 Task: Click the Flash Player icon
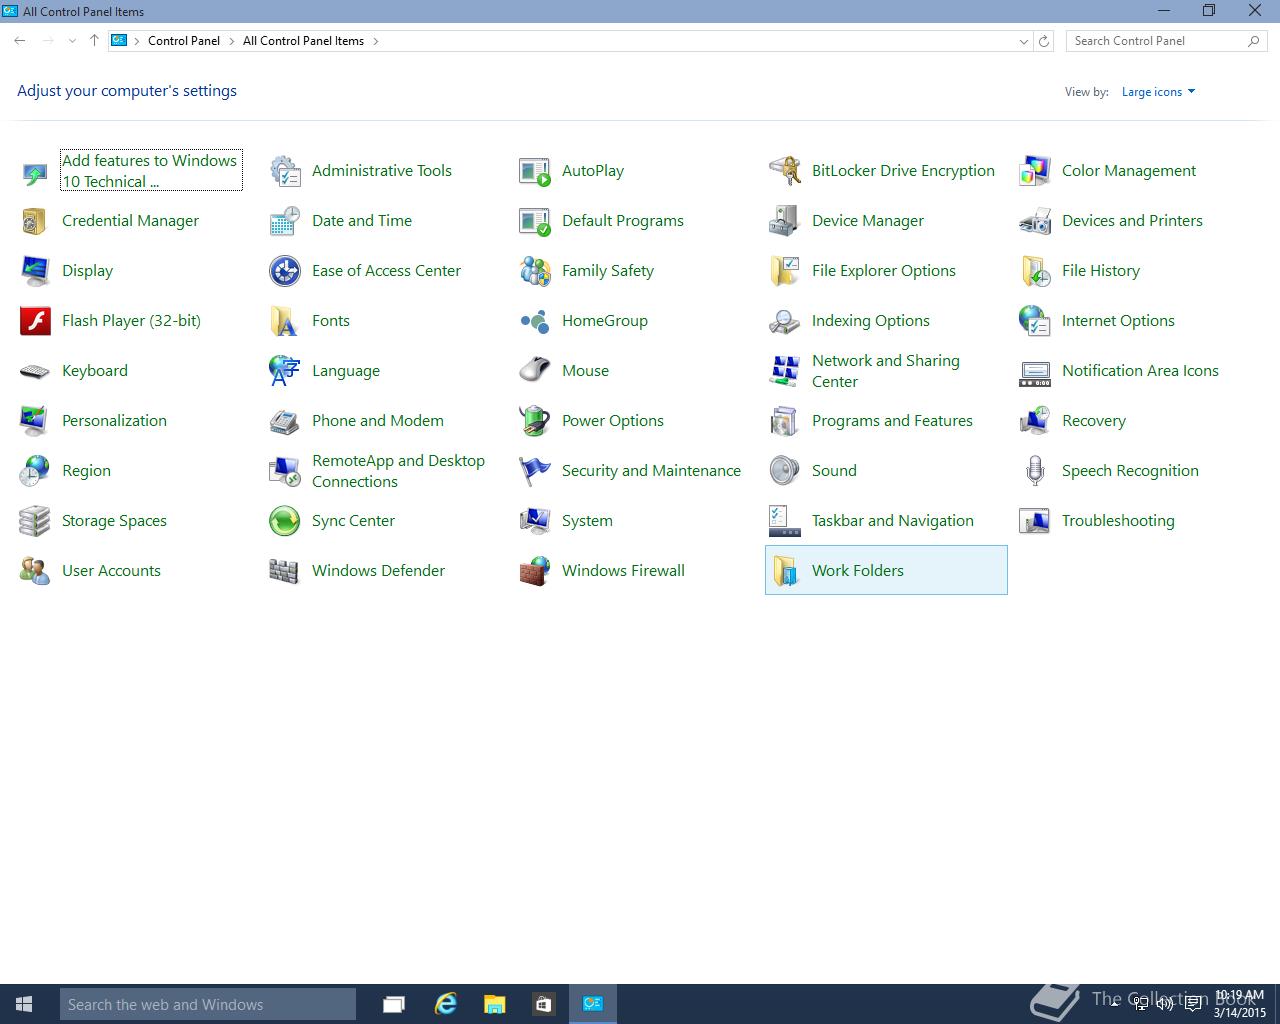pyautogui.click(x=35, y=321)
